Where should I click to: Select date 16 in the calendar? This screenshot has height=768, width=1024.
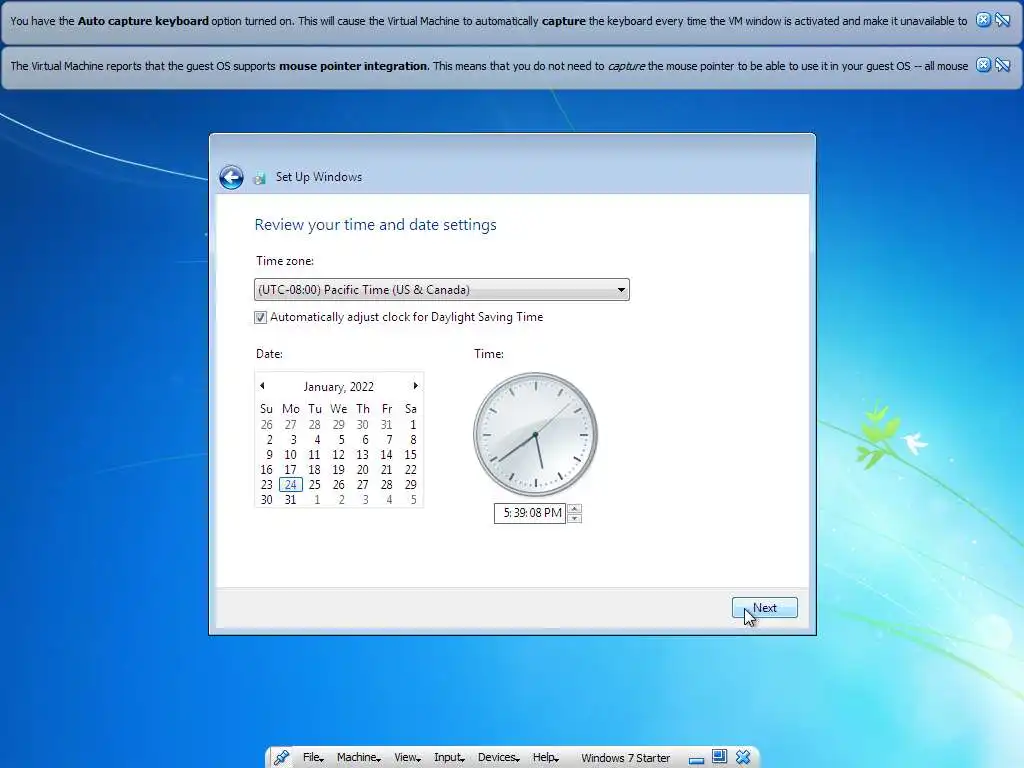click(x=266, y=470)
